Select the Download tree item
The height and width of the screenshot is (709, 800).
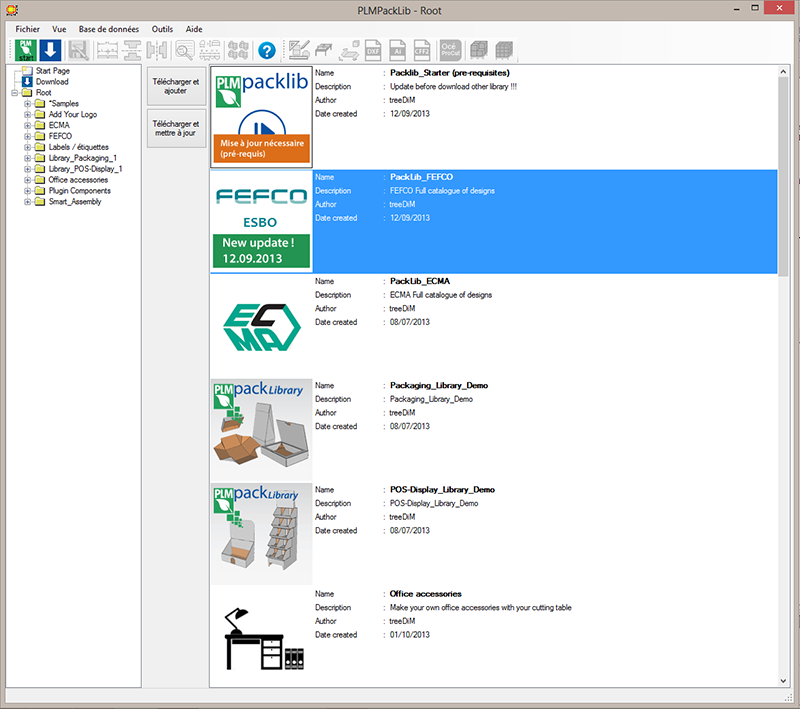click(x=52, y=82)
